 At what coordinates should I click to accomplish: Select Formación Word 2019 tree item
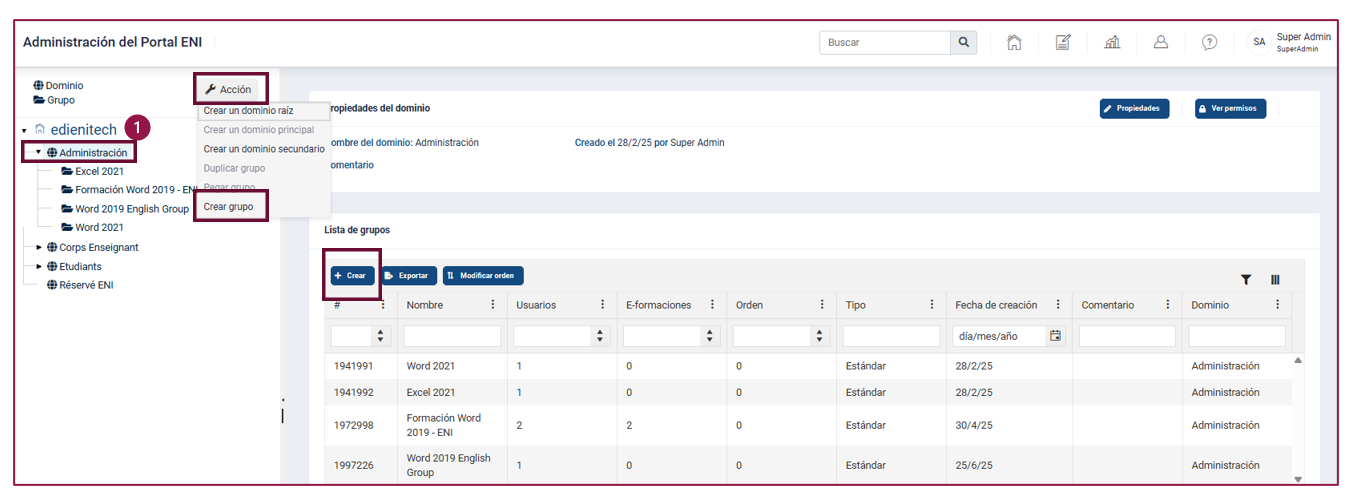coord(135,190)
